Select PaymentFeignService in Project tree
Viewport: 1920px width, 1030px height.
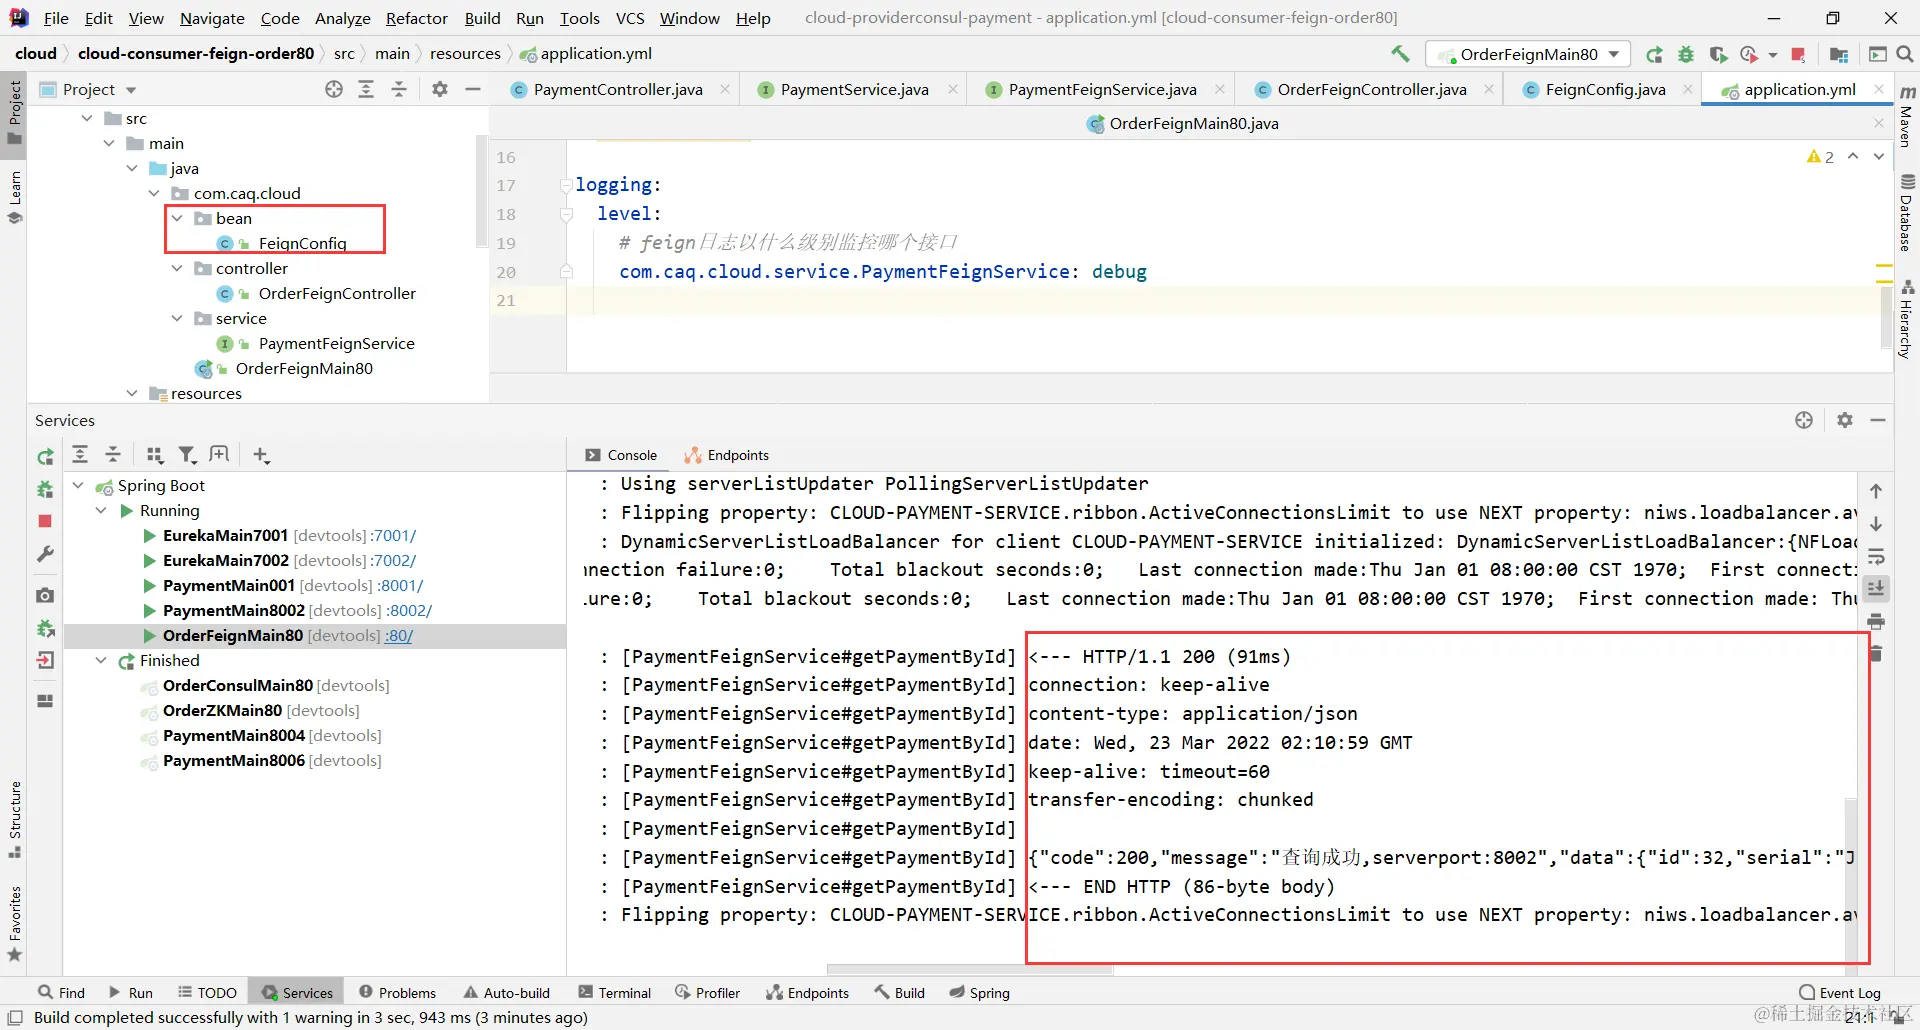336,343
